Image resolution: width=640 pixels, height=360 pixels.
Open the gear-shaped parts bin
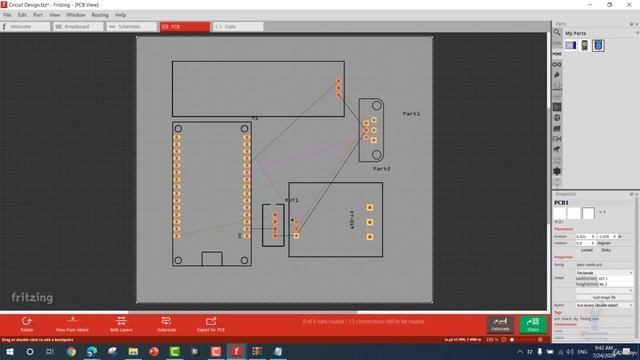pos(557,171)
